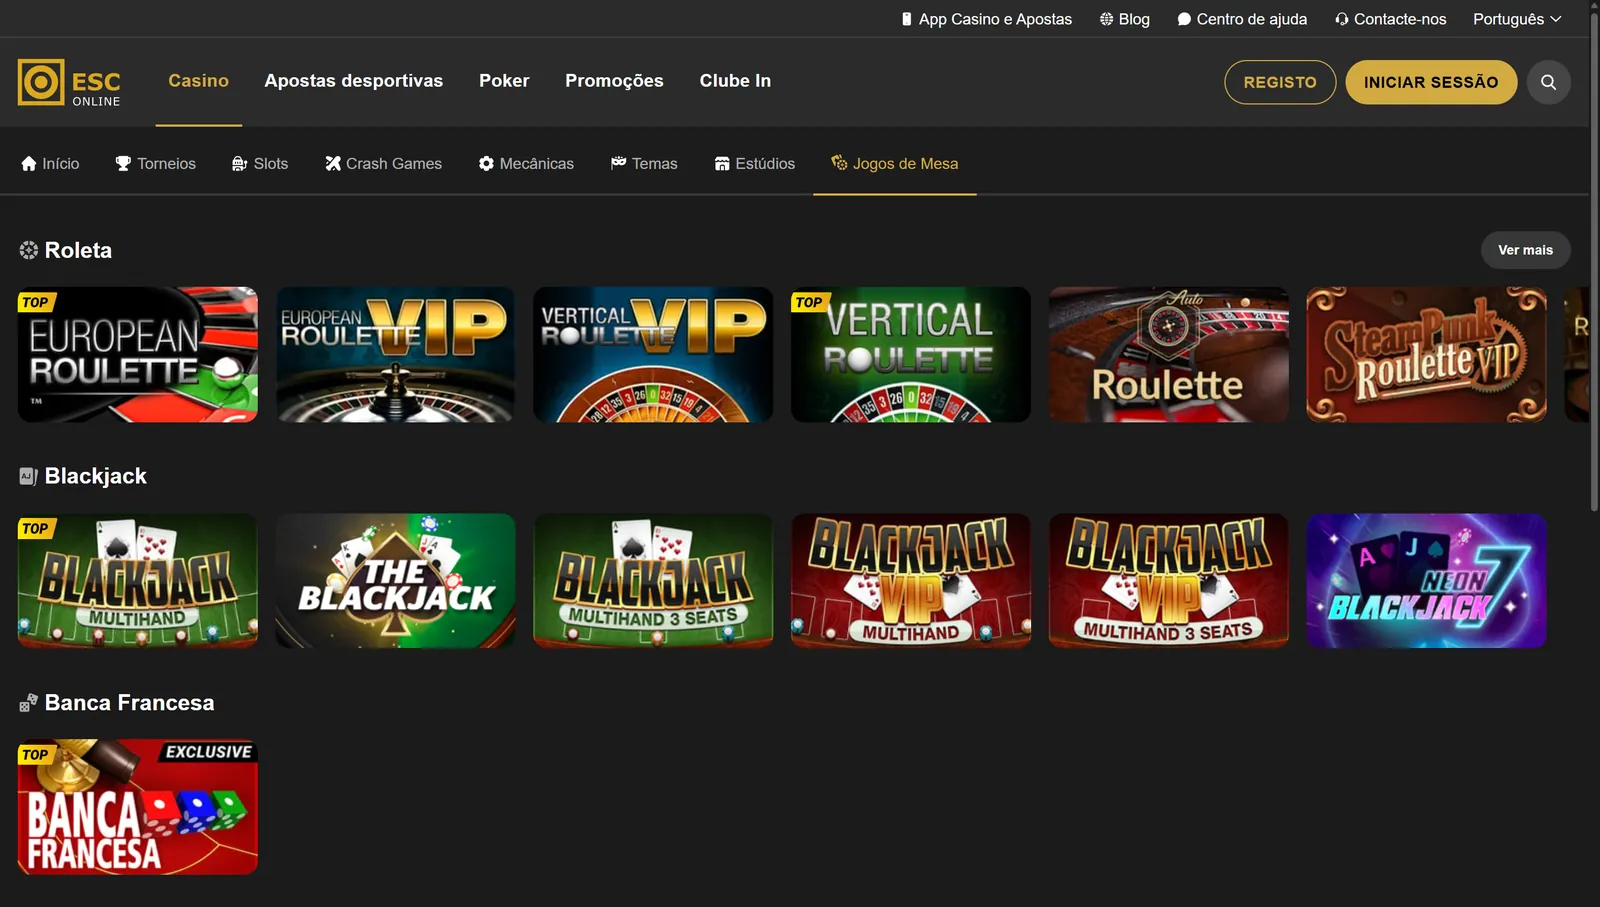Open Centro de ajuda link
The height and width of the screenshot is (907, 1600).
tap(1242, 19)
